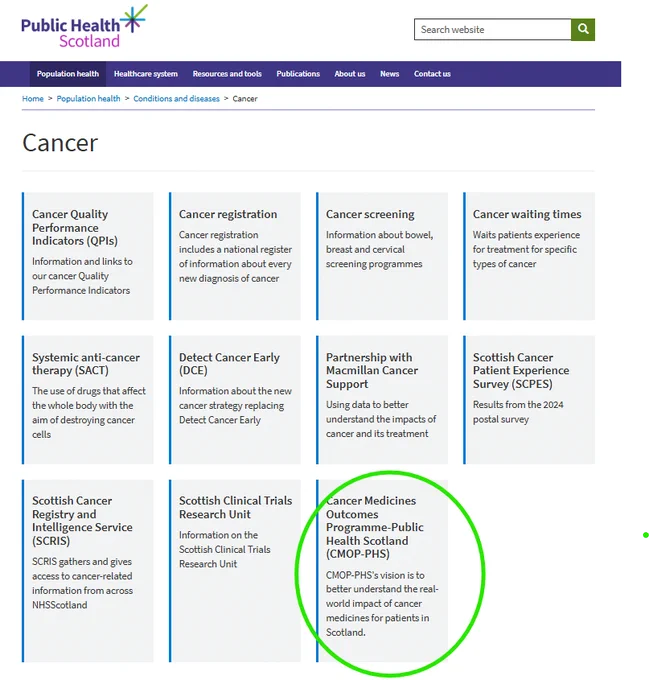This screenshot has width=649, height=680.
Task: Open Scottish Clinical Trials Research Unit card
Action: 235,570
